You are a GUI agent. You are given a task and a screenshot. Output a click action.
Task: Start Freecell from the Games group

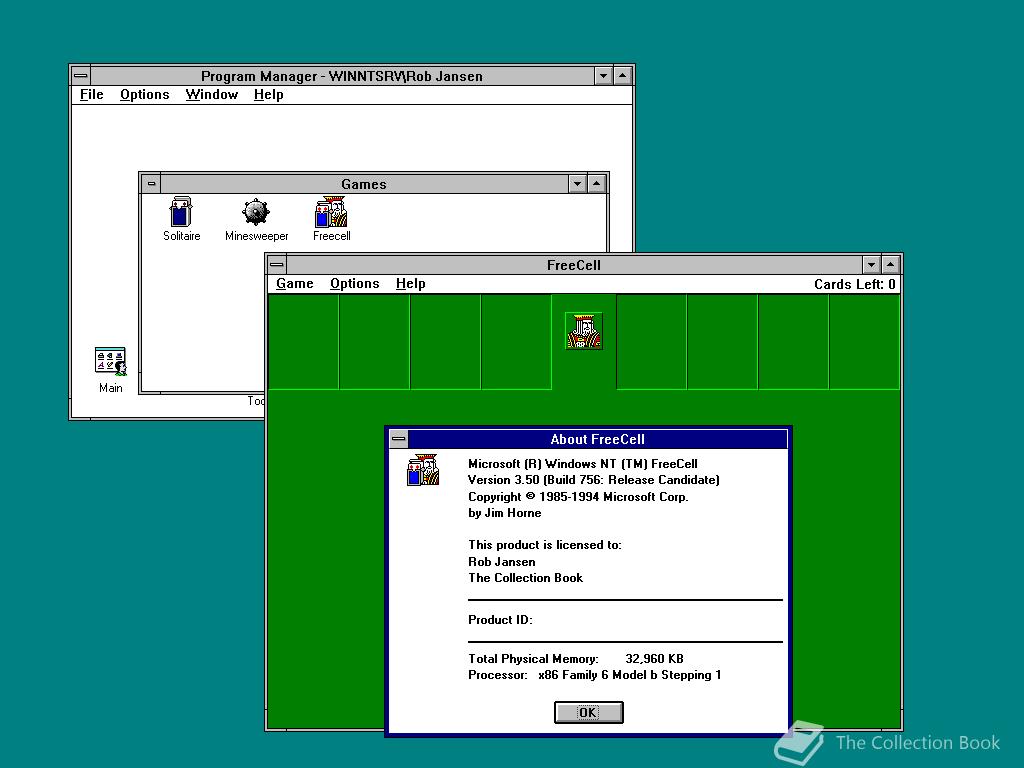(x=330, y=212)
